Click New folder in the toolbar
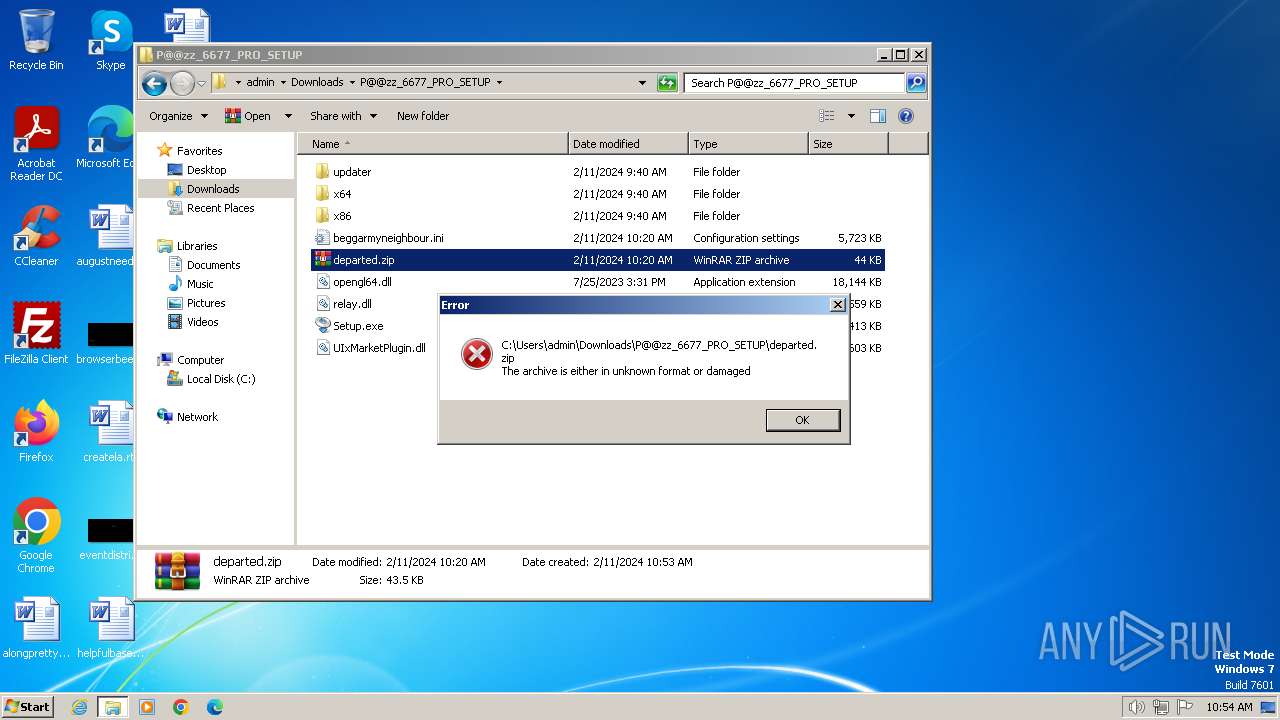This screenshot has width=1280, height=720. pyautogui.click(x=423, y=116)
